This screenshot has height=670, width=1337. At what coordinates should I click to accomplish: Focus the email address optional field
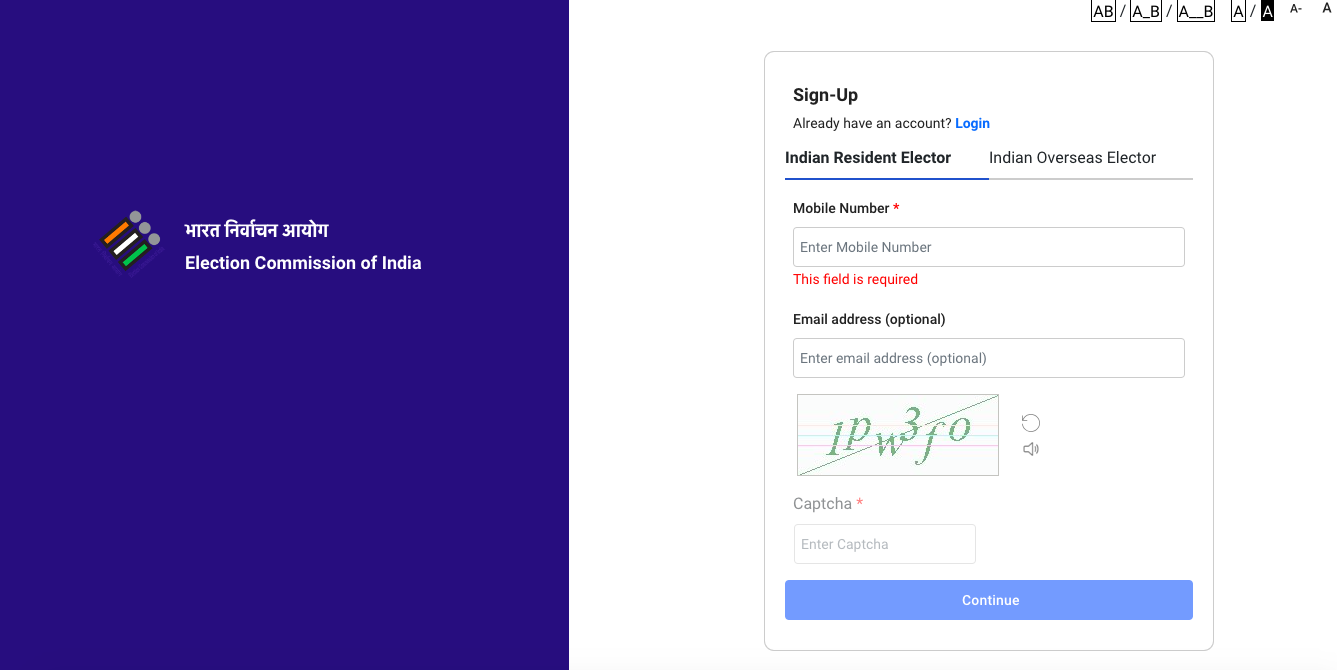click(988, 358)
